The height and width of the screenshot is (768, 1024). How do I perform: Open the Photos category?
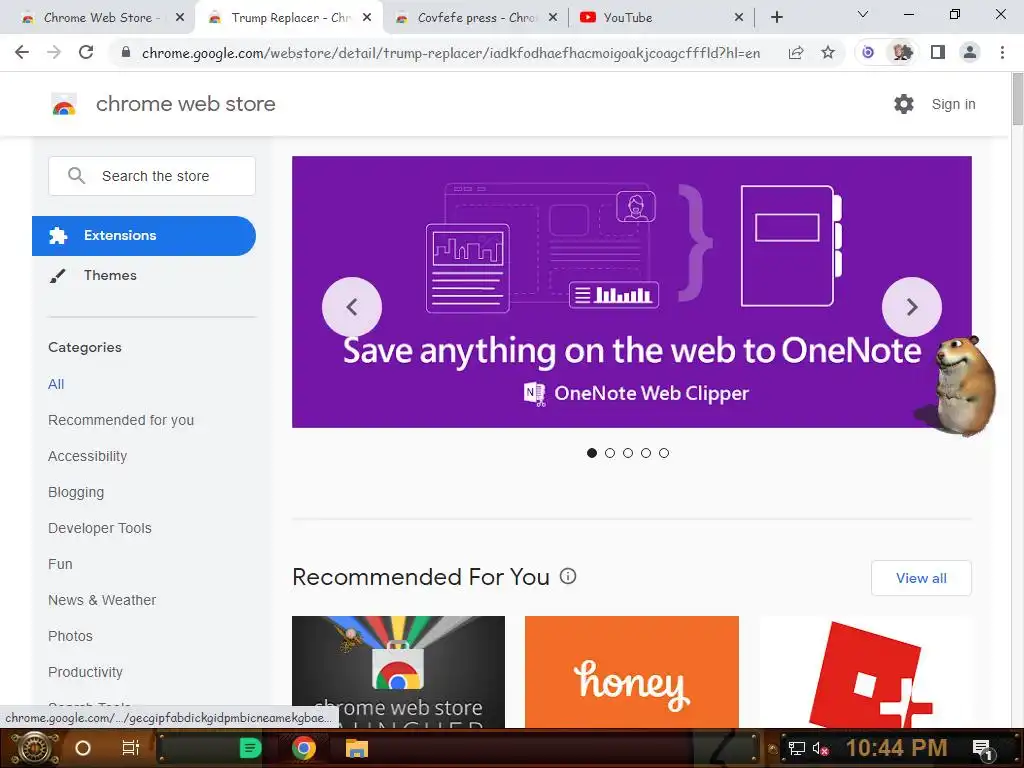click(x=71, y=635)
